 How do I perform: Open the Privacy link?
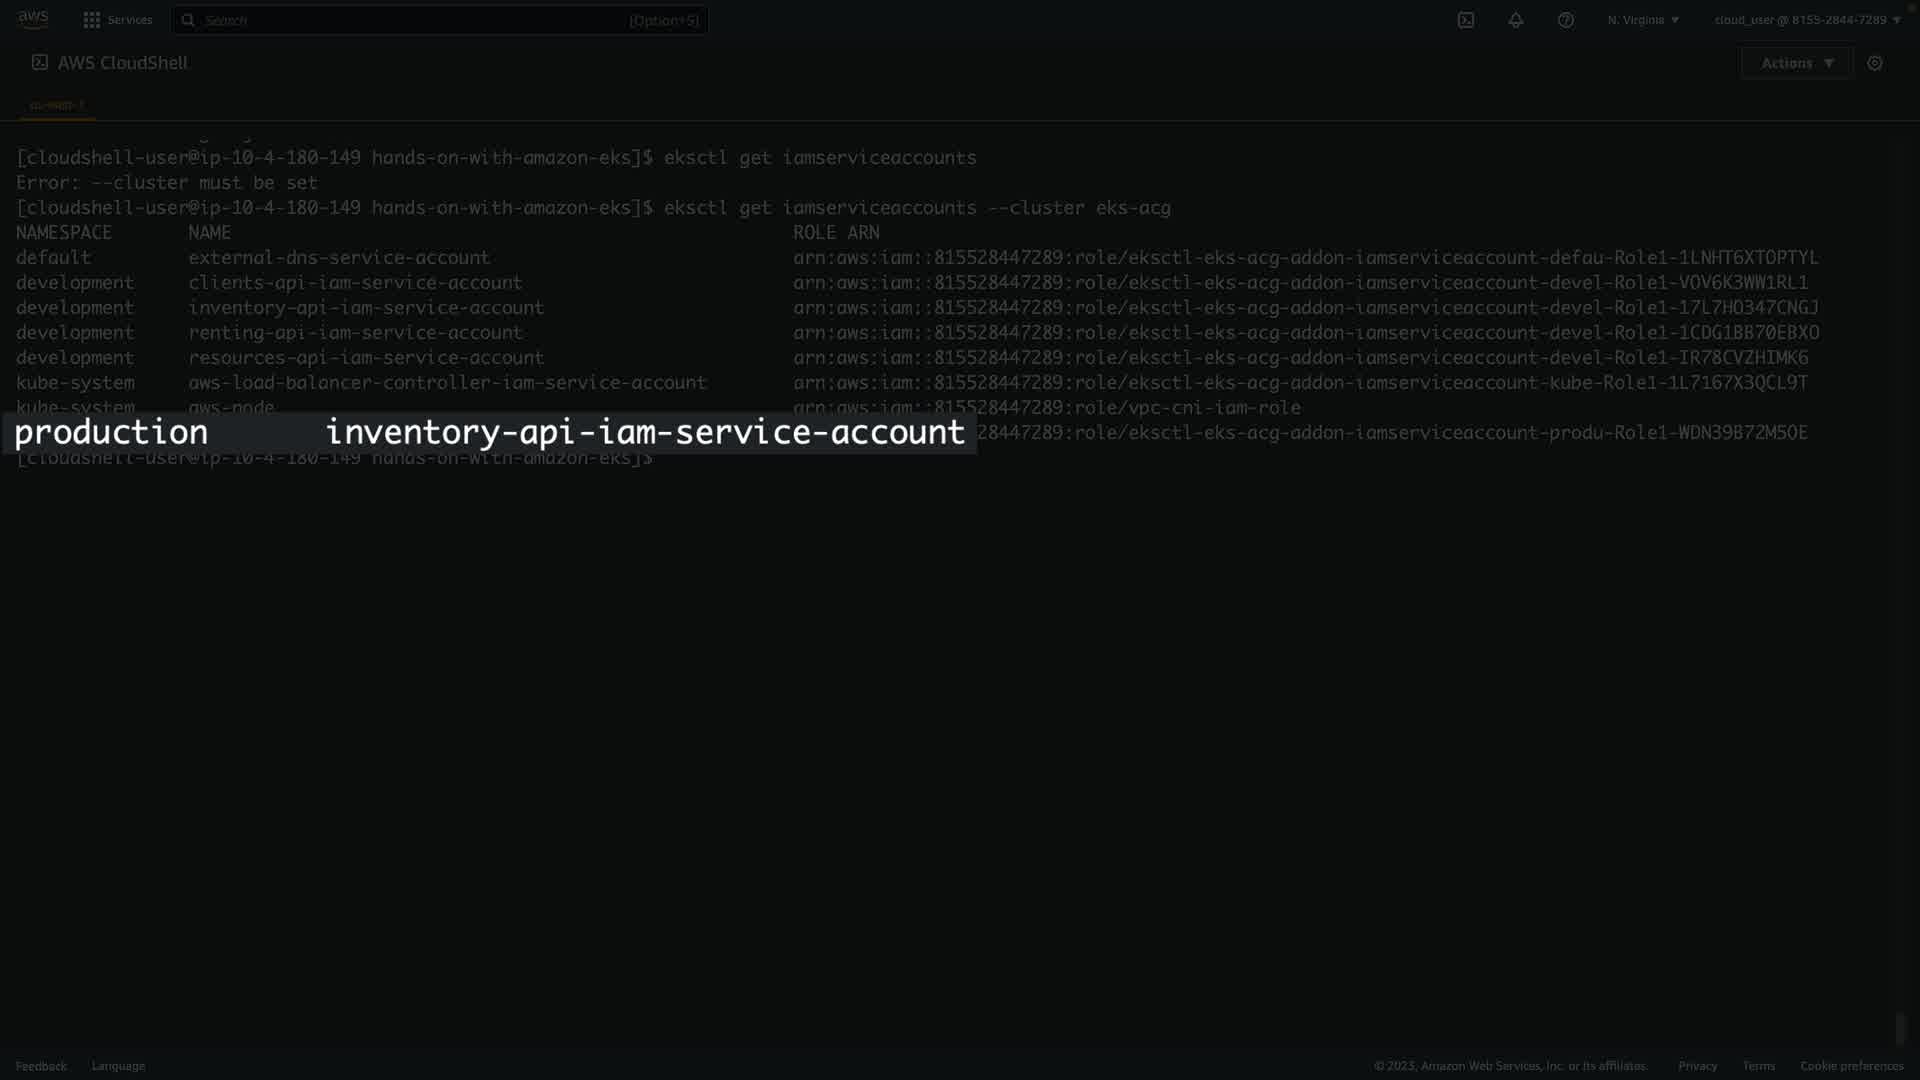tap(1697, 1066)
